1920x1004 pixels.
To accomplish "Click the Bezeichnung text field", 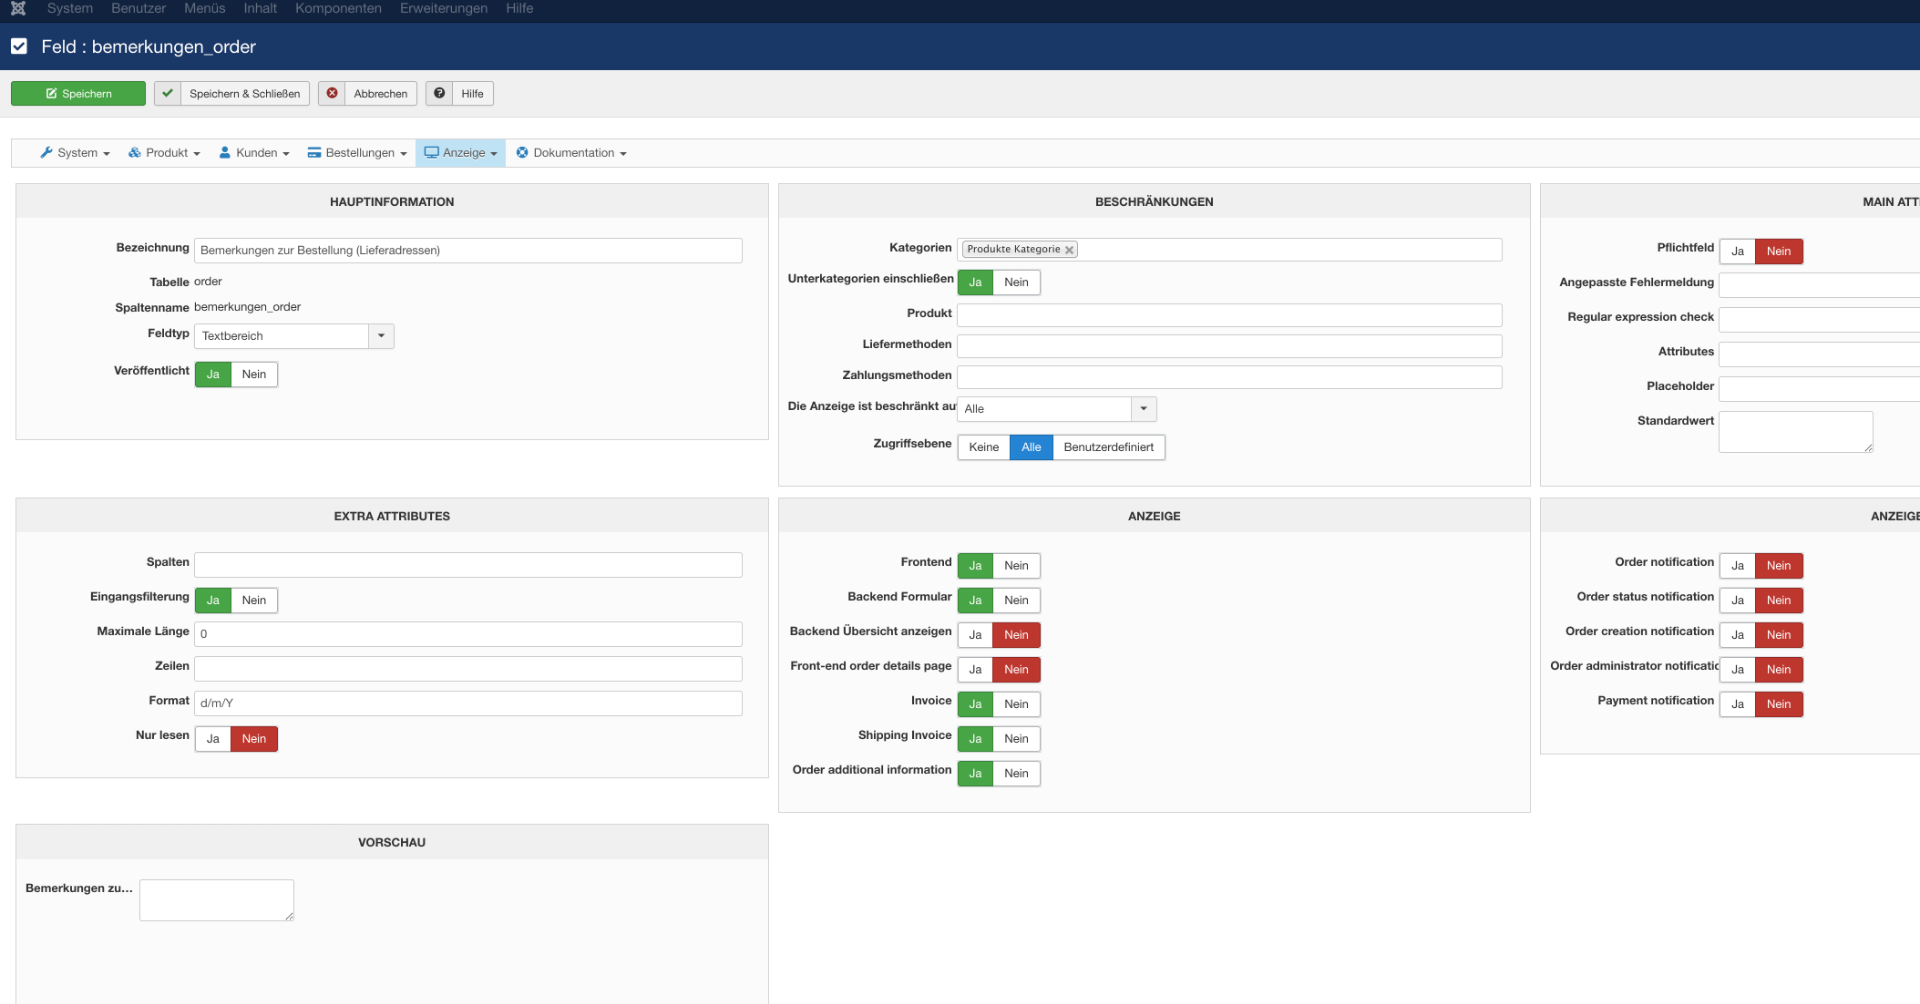I will (468, 251).
